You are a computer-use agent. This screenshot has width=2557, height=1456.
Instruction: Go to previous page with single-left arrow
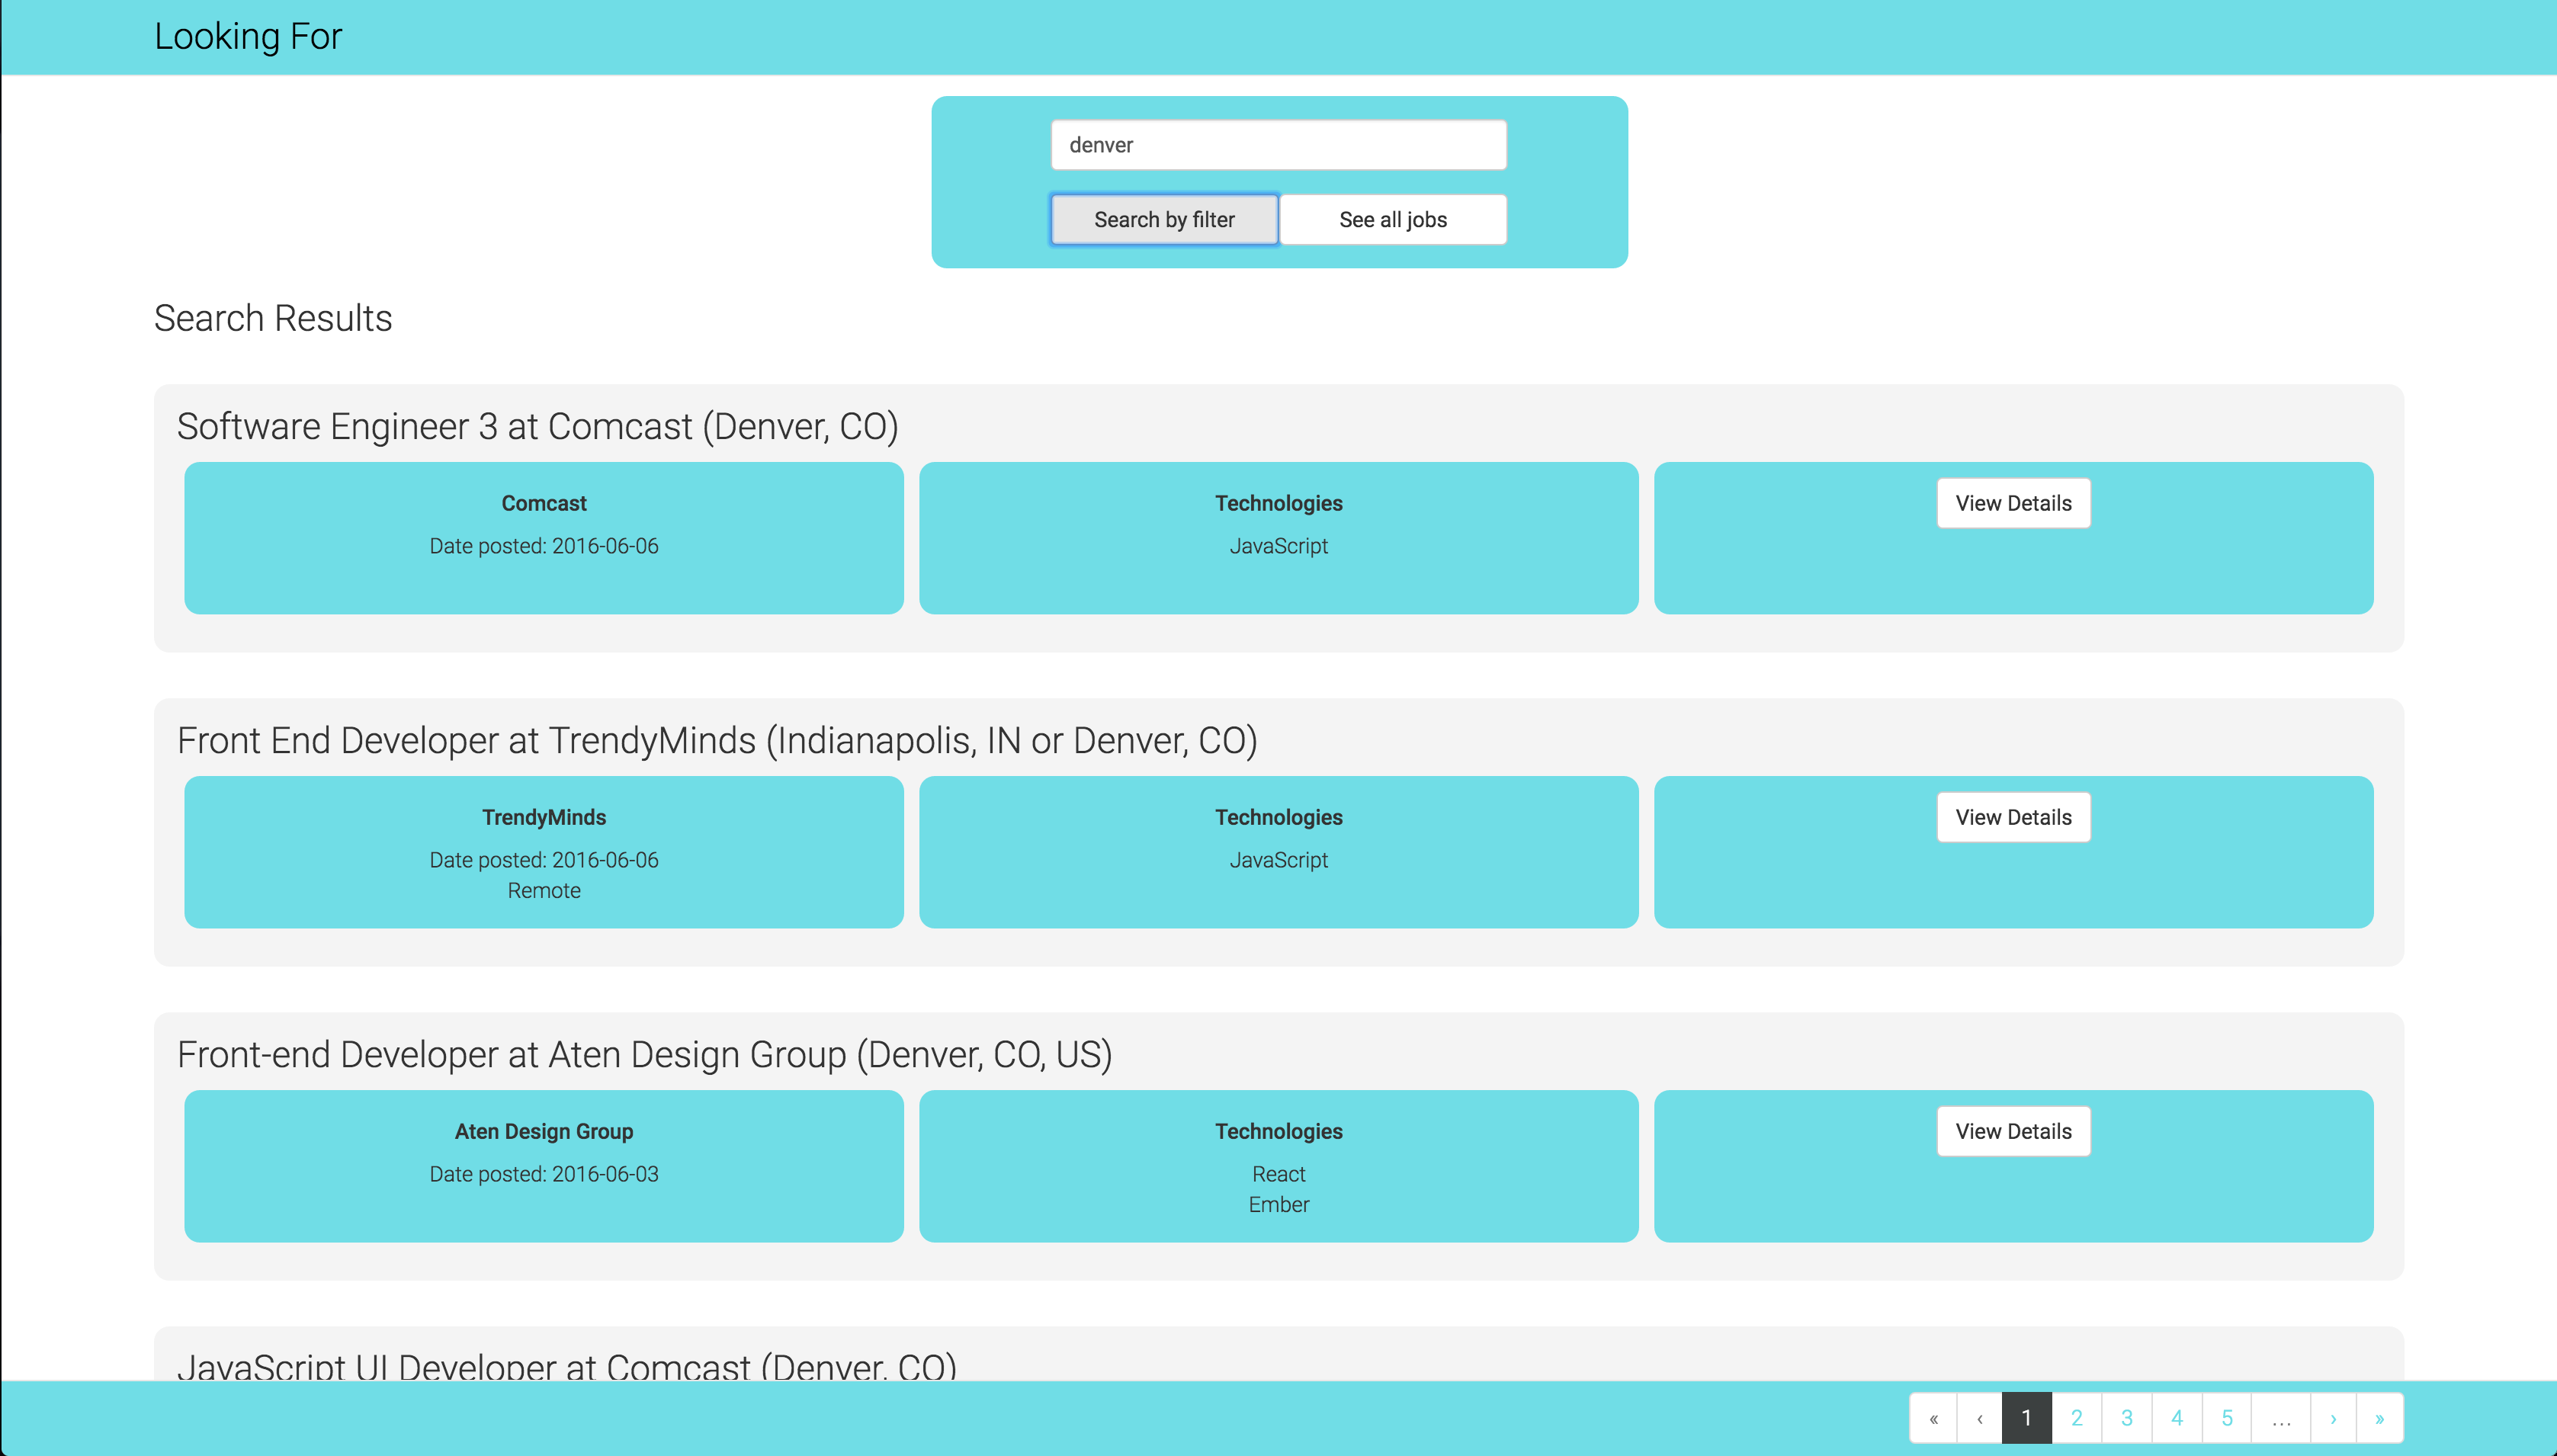click(x=1979, y=1418)
